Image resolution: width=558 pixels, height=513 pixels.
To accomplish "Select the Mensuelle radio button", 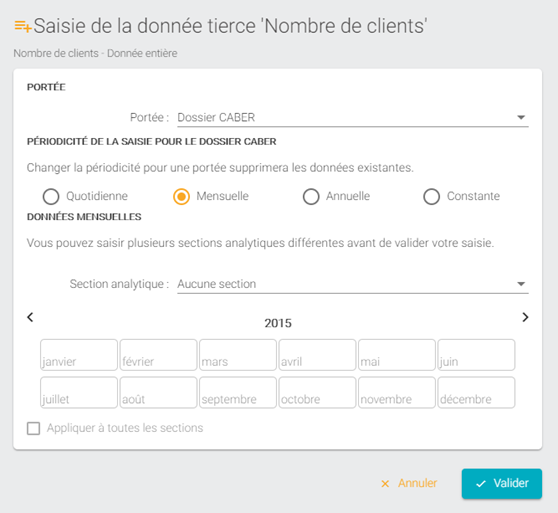I will [x=181, y=196].
